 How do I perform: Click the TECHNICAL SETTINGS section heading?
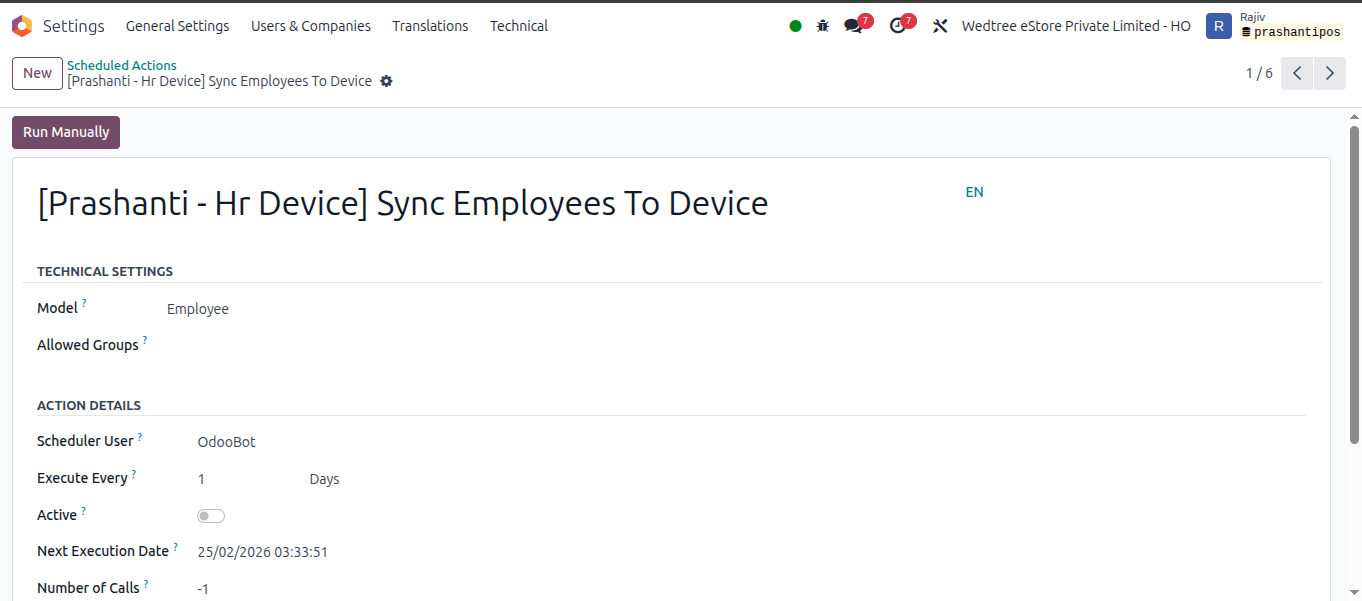coord(105,271)
